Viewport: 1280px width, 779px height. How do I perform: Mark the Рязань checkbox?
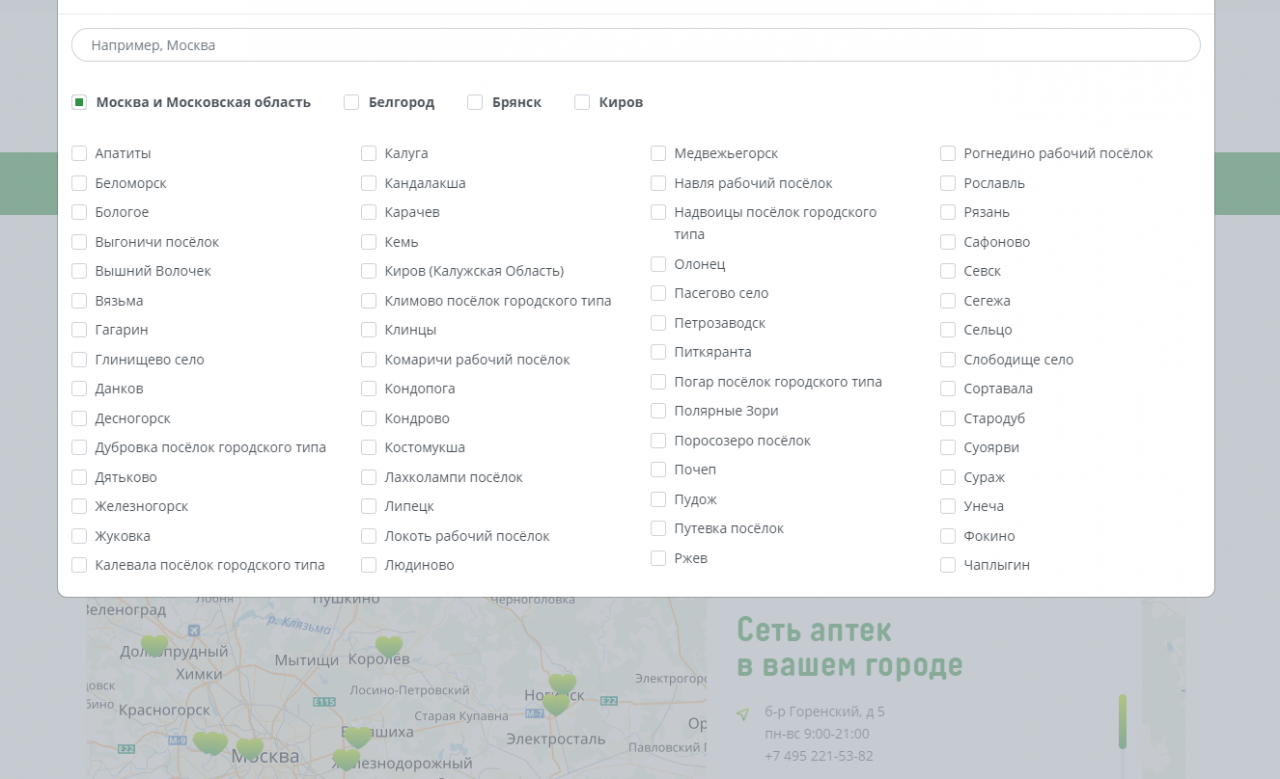pos(948,212)
